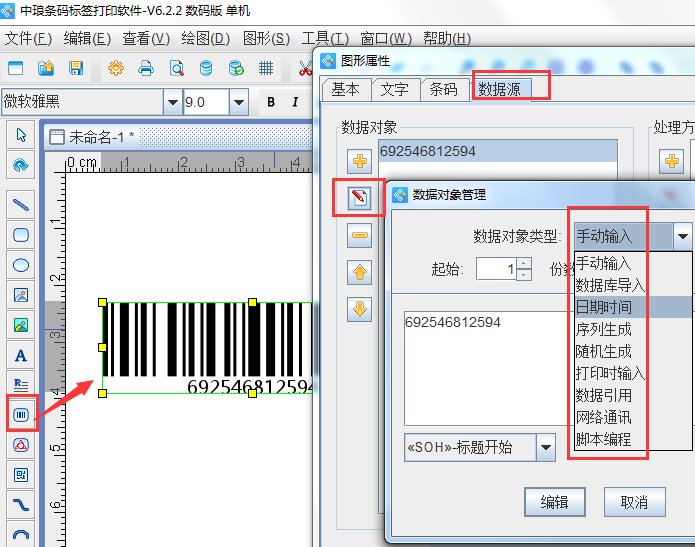The width and height of the screenshot is (695, 547).
Task: Expand the data object type dropdown arrow
Action: pos(683,236)
